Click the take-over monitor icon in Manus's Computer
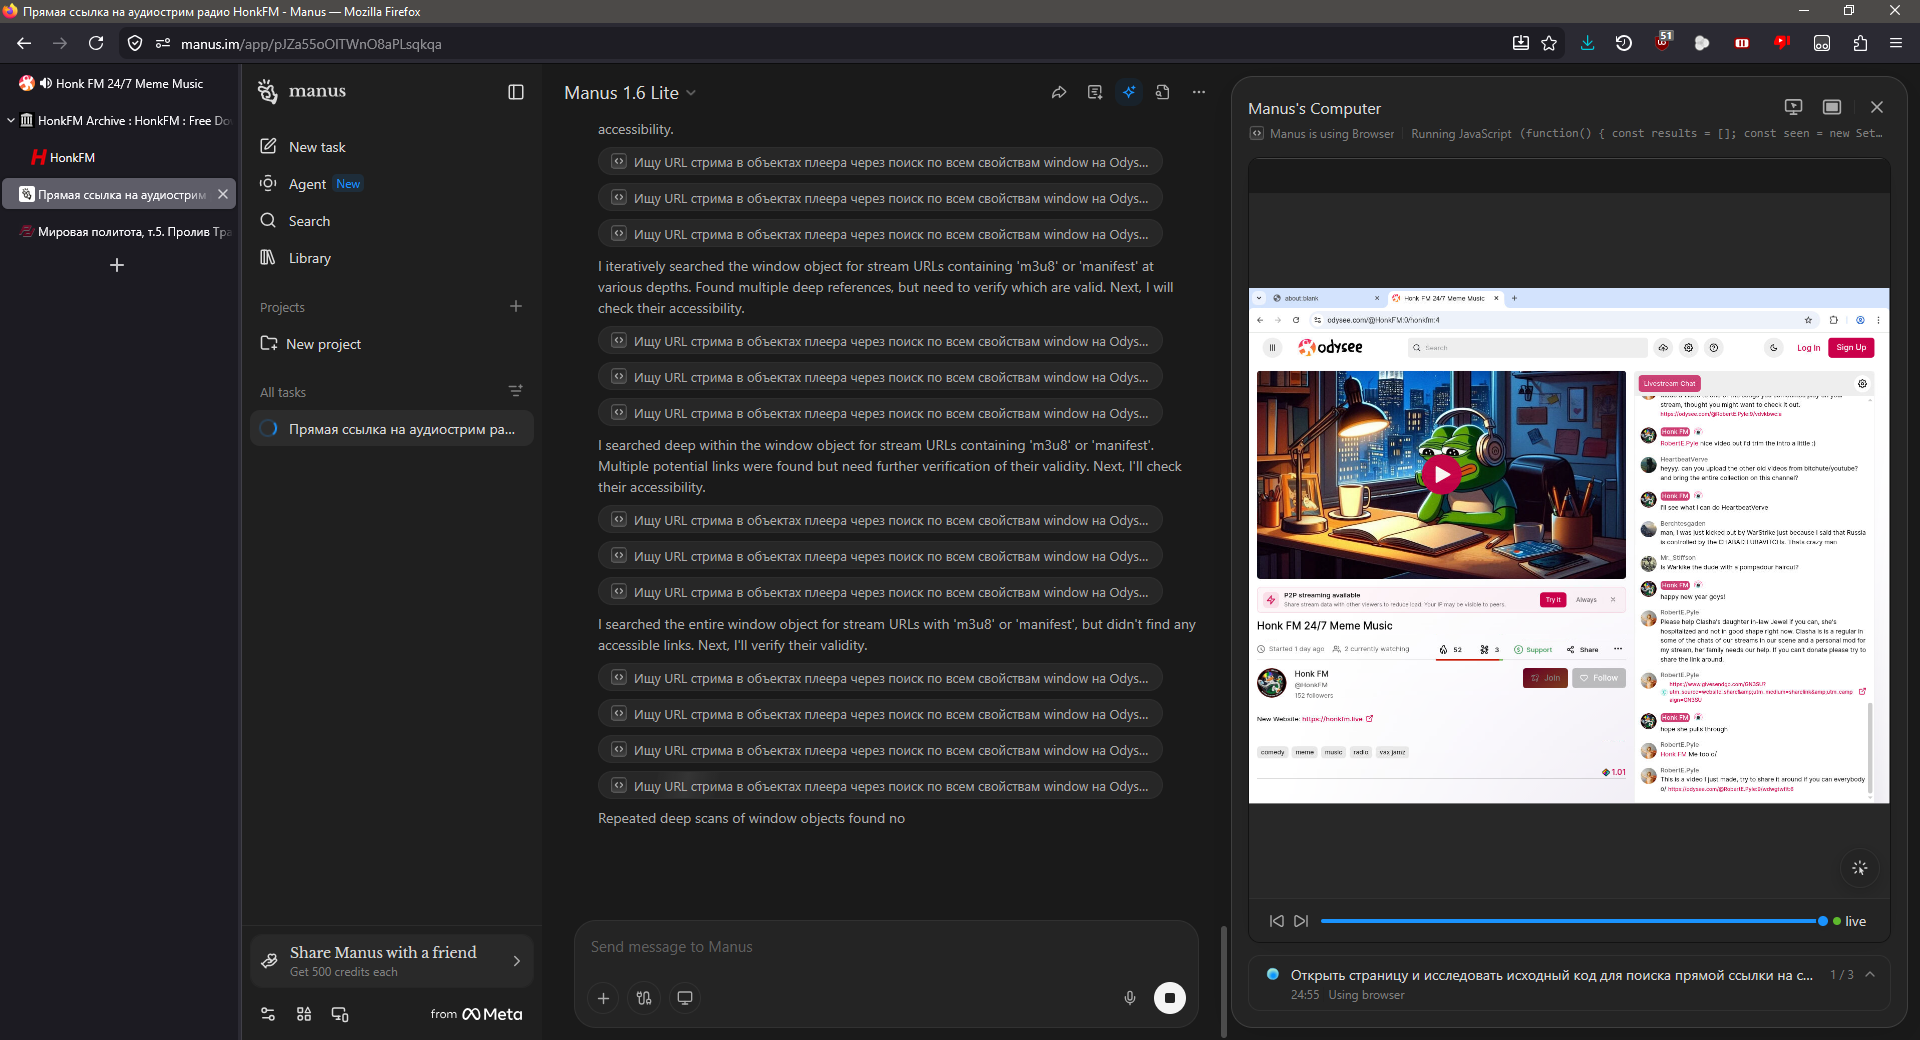This screenshot has width=1920, height=1040. [1793, 107]
